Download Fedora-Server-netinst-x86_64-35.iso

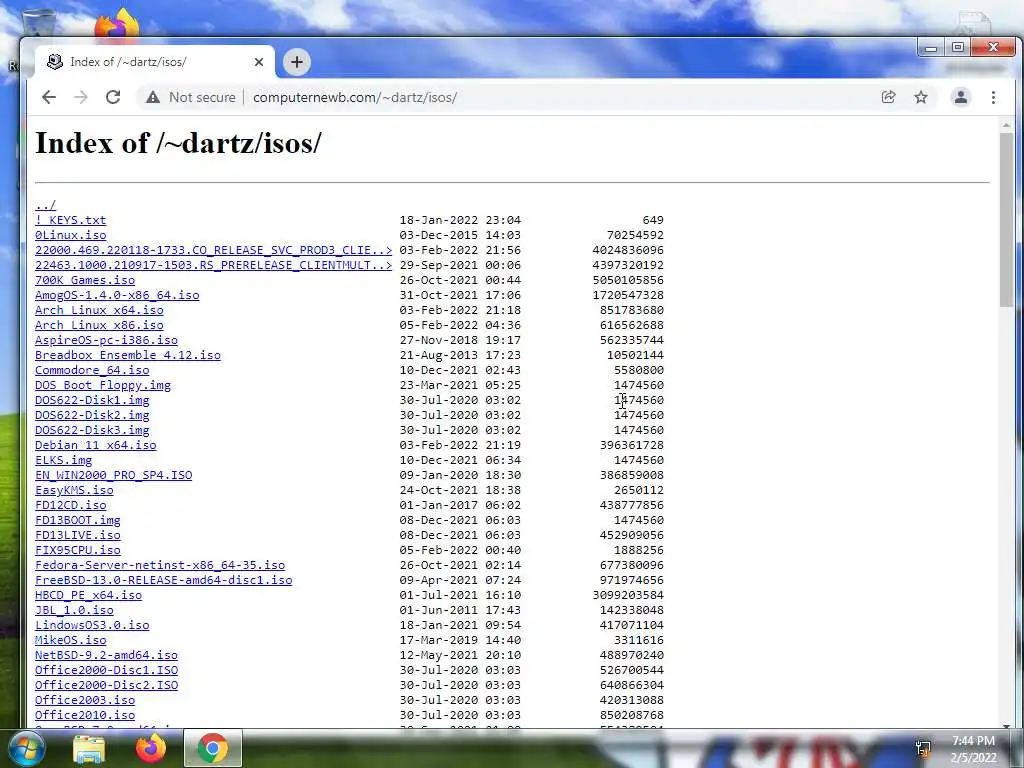[160, 566]
